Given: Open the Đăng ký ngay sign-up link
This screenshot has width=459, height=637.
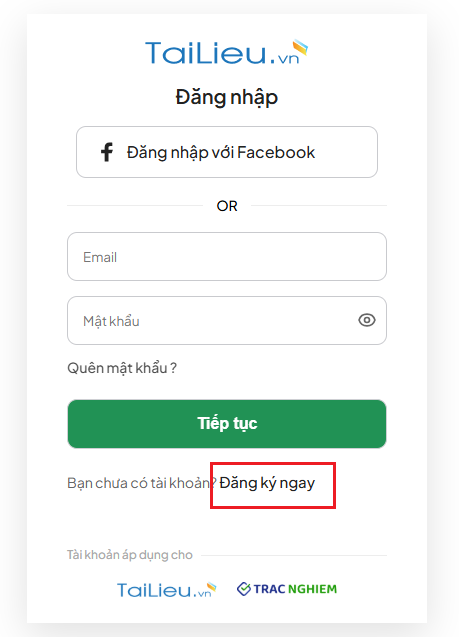Looking at the screenshot, I should coord(267,483).
